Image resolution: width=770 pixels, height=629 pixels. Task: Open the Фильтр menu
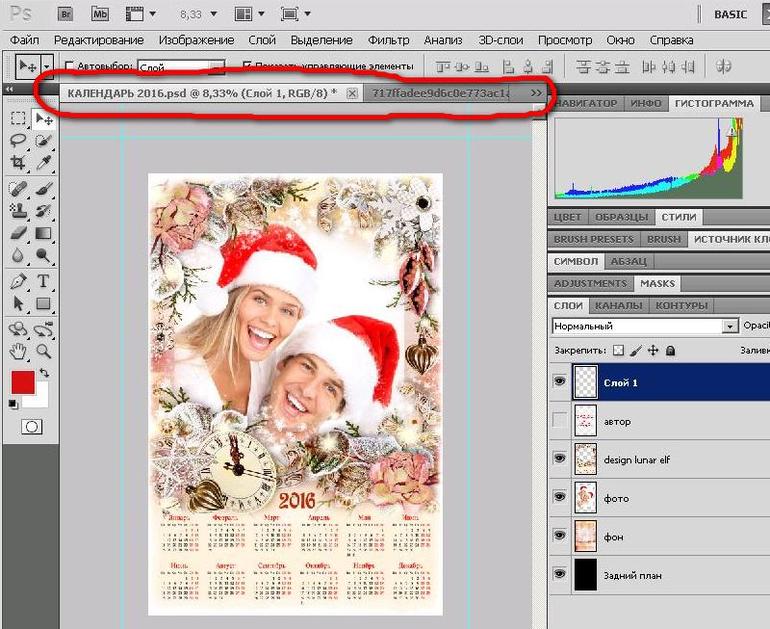pos(388,40)
